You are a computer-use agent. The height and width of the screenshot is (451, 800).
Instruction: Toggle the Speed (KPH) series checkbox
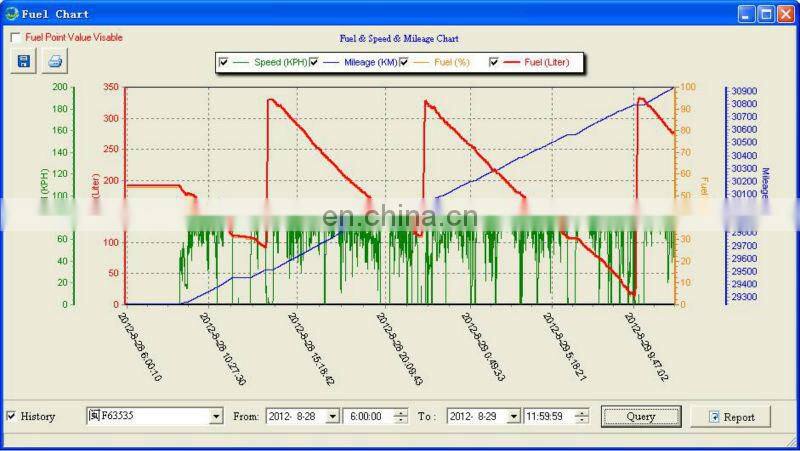click(223, 62)
